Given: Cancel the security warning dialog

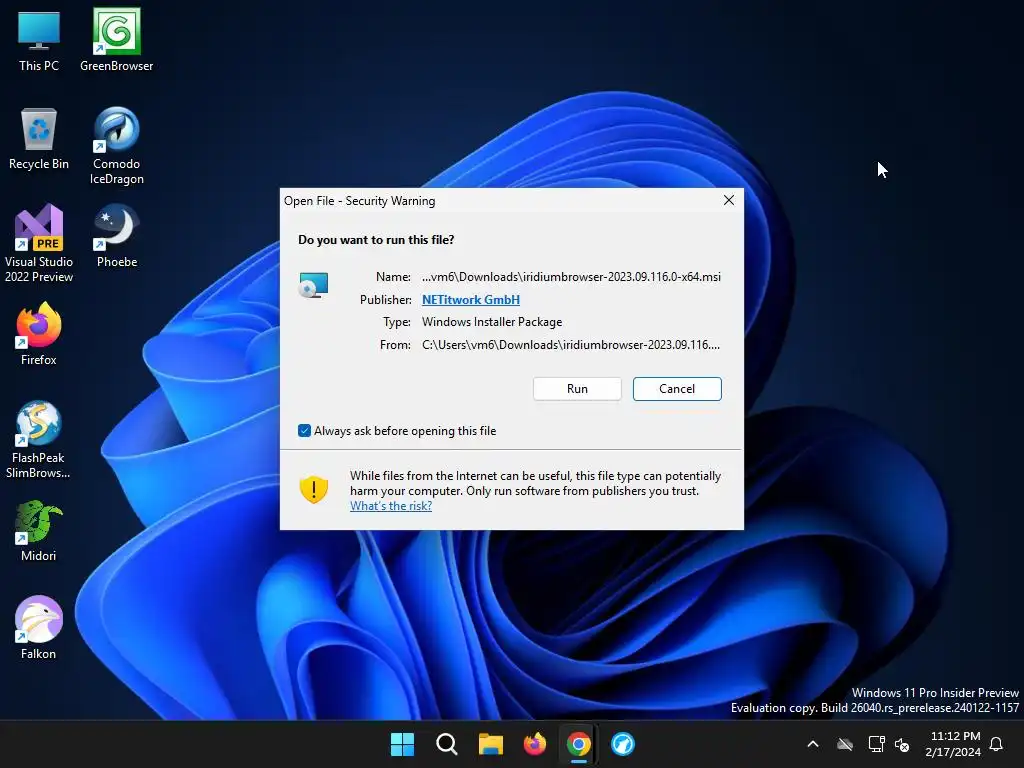Looking at the screenshot, I should point(677,389).
